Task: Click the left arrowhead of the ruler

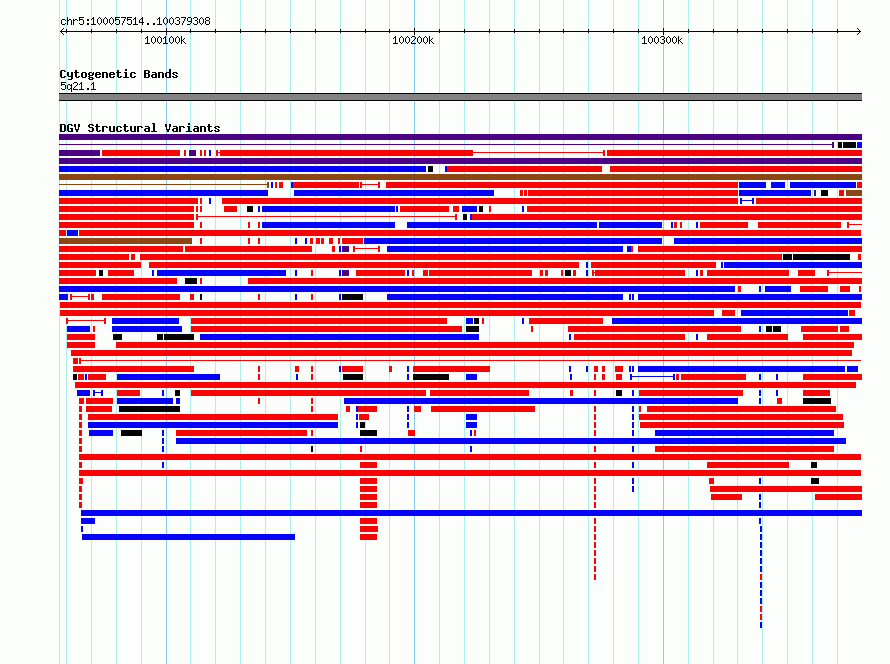Action: (62, 31)
